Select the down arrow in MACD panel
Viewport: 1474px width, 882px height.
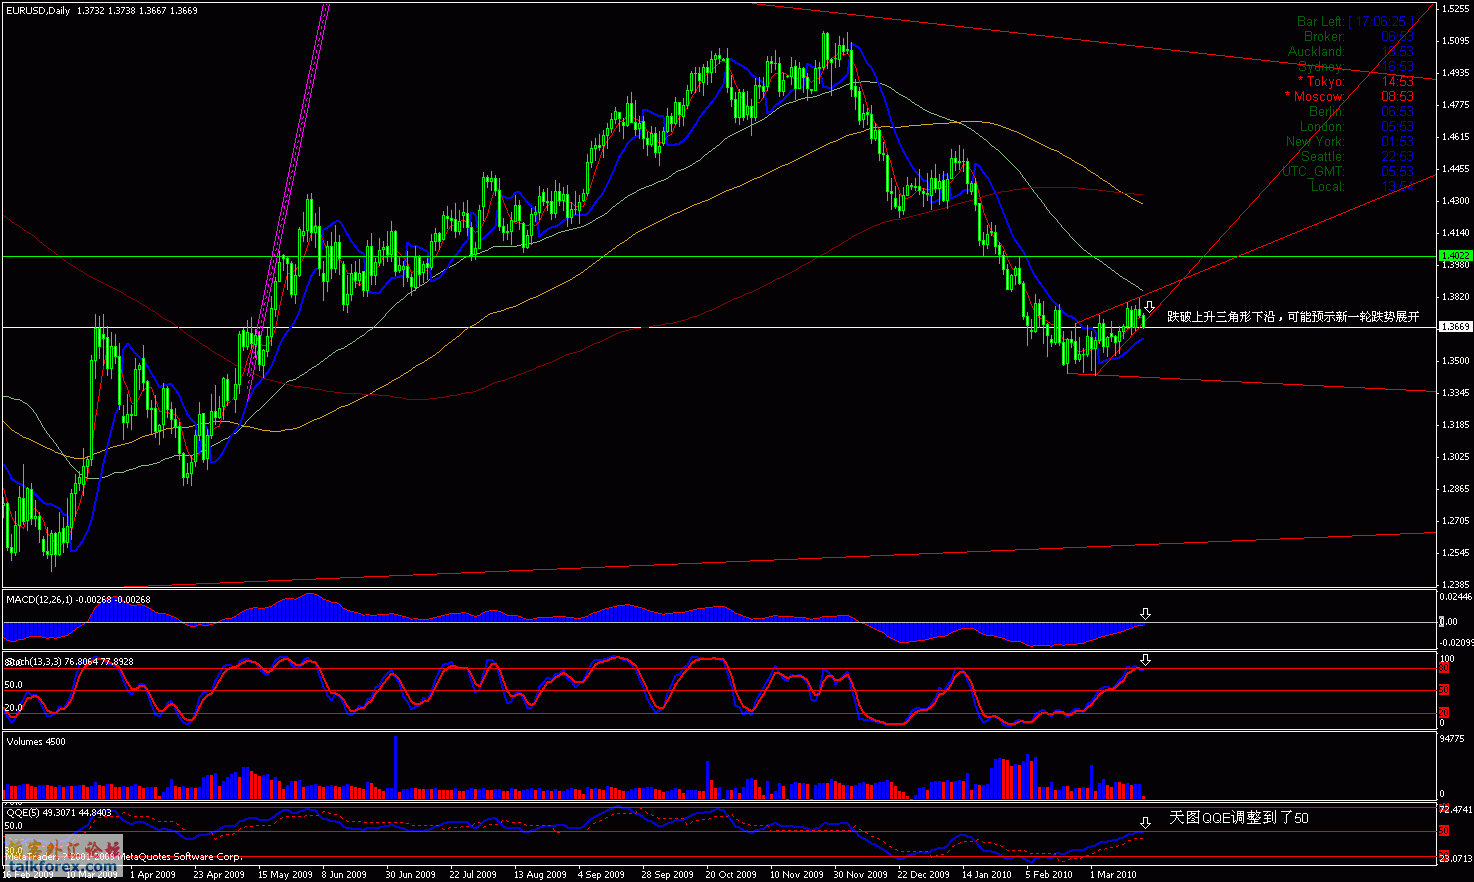coord(1145,614)
